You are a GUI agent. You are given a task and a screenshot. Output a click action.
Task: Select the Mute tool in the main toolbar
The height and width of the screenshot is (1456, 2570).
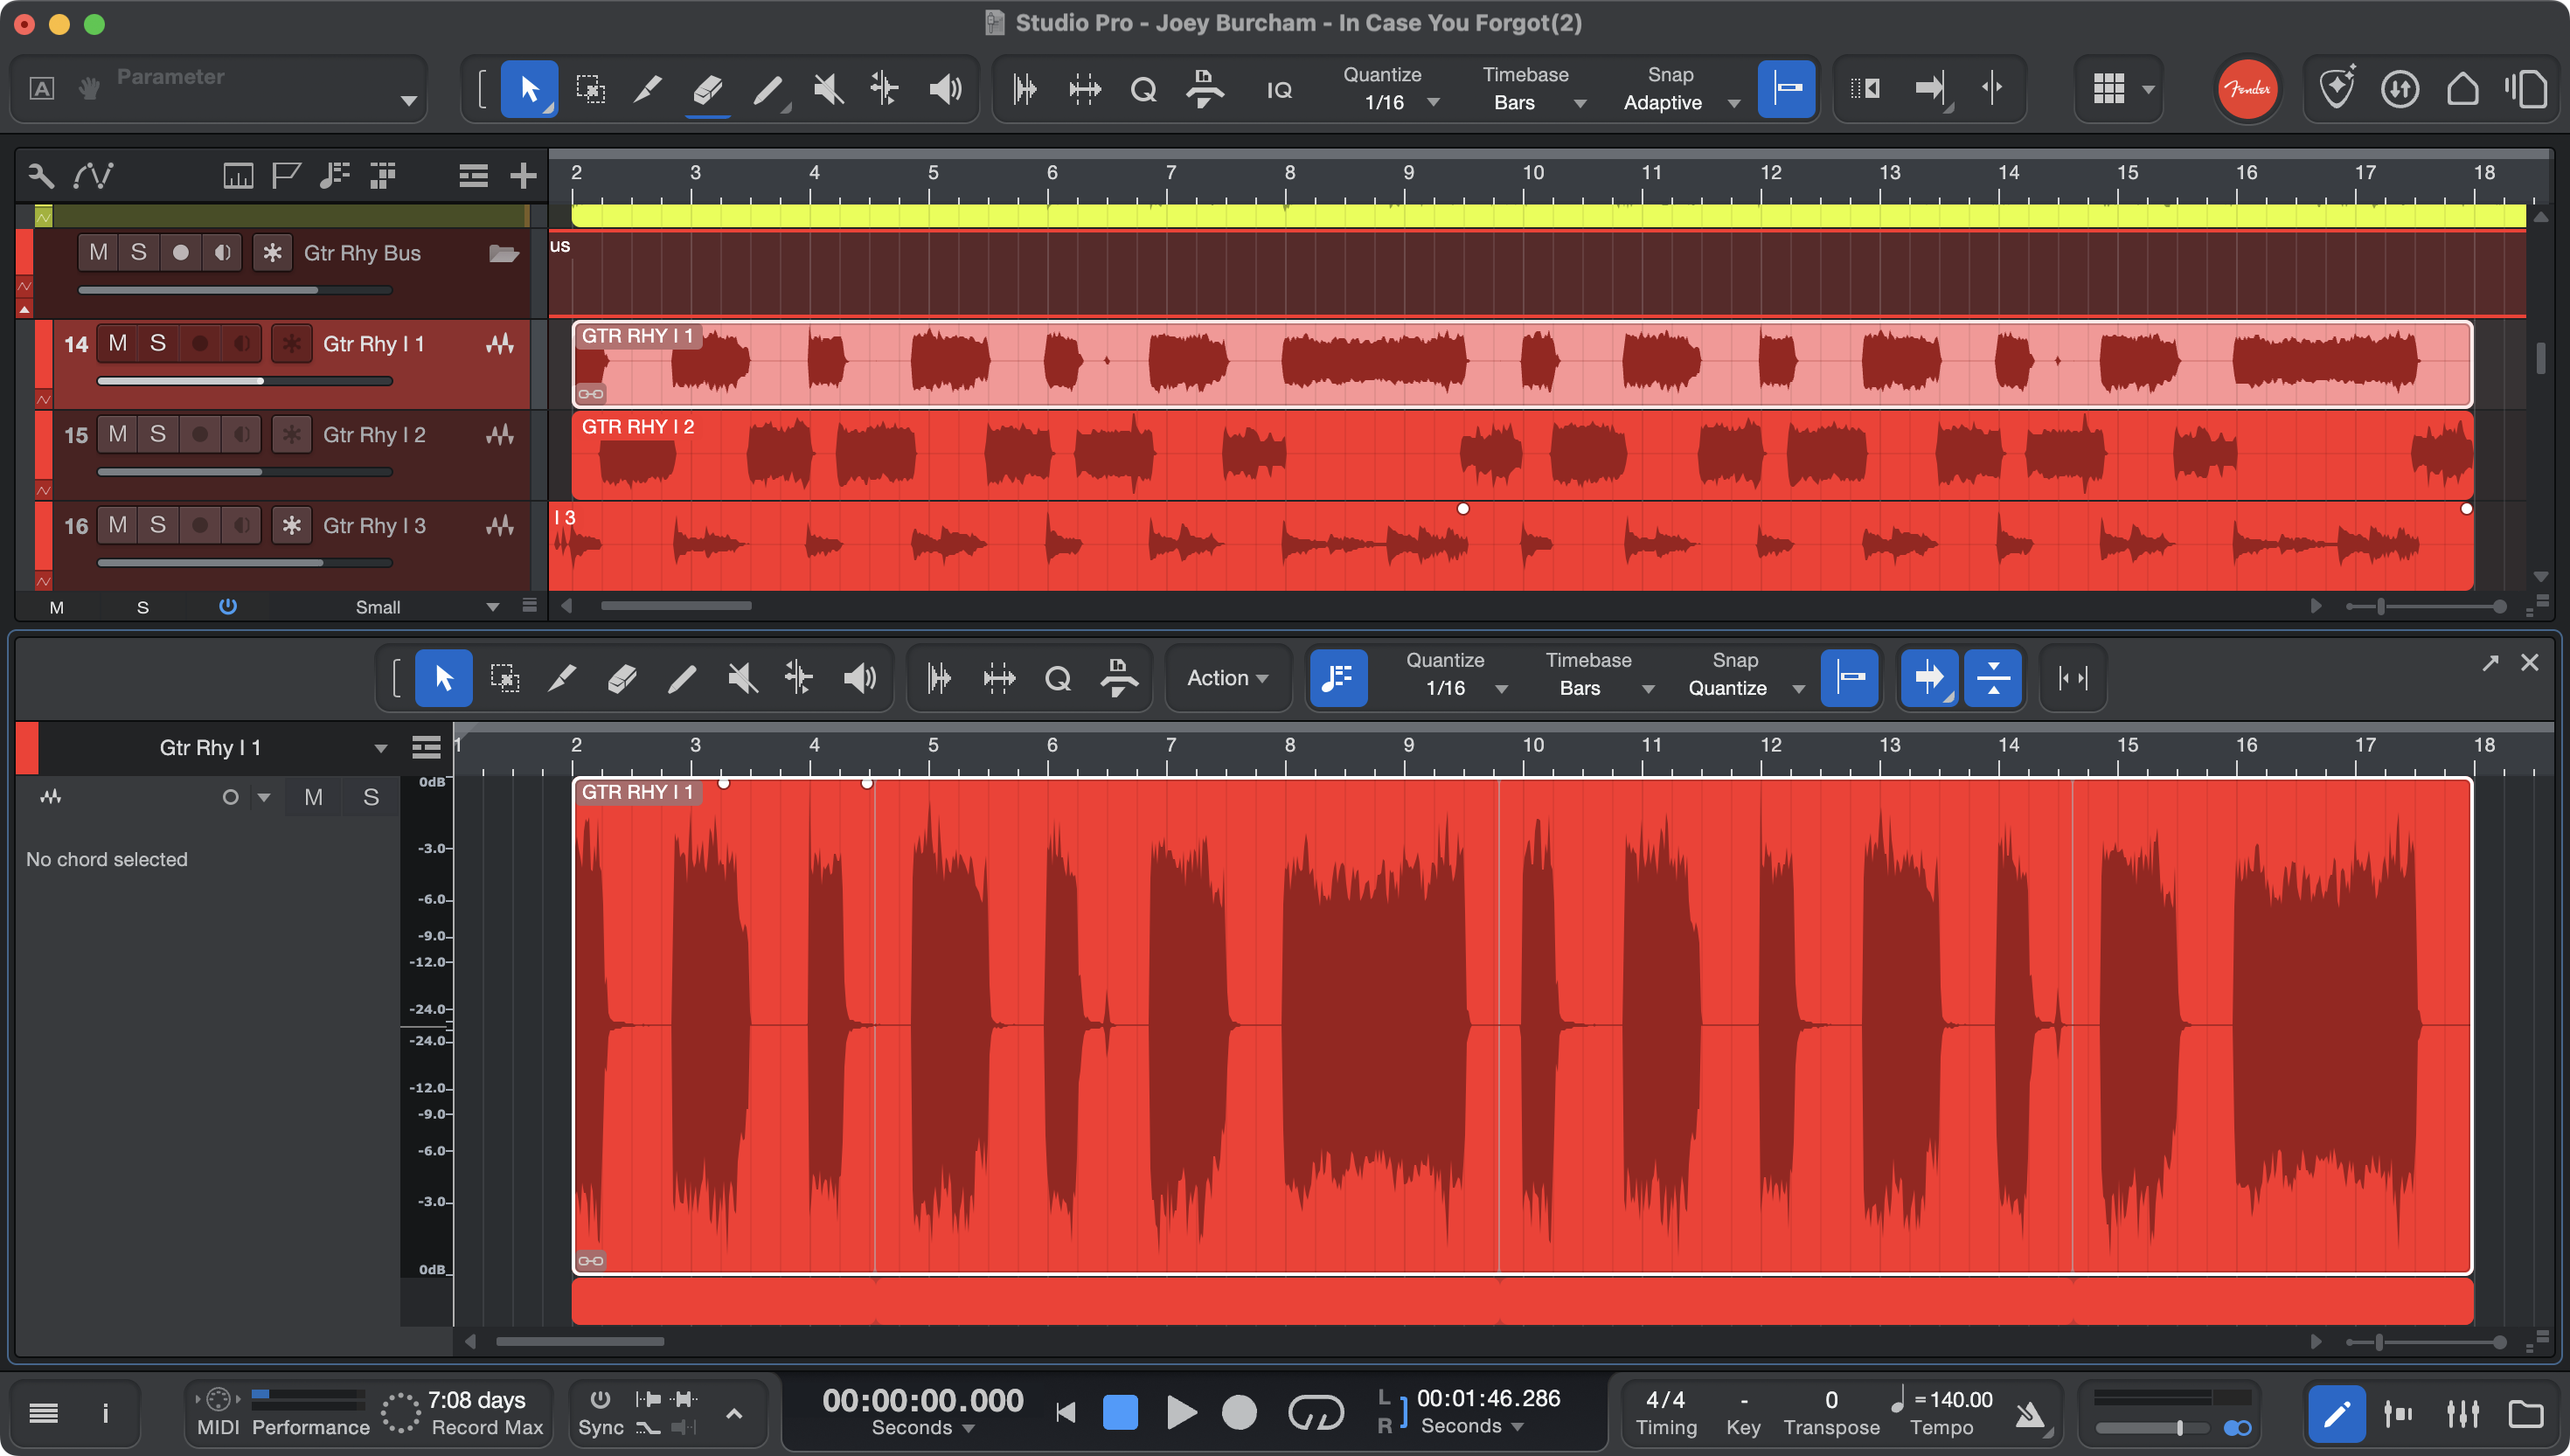[x=827, y=90]
